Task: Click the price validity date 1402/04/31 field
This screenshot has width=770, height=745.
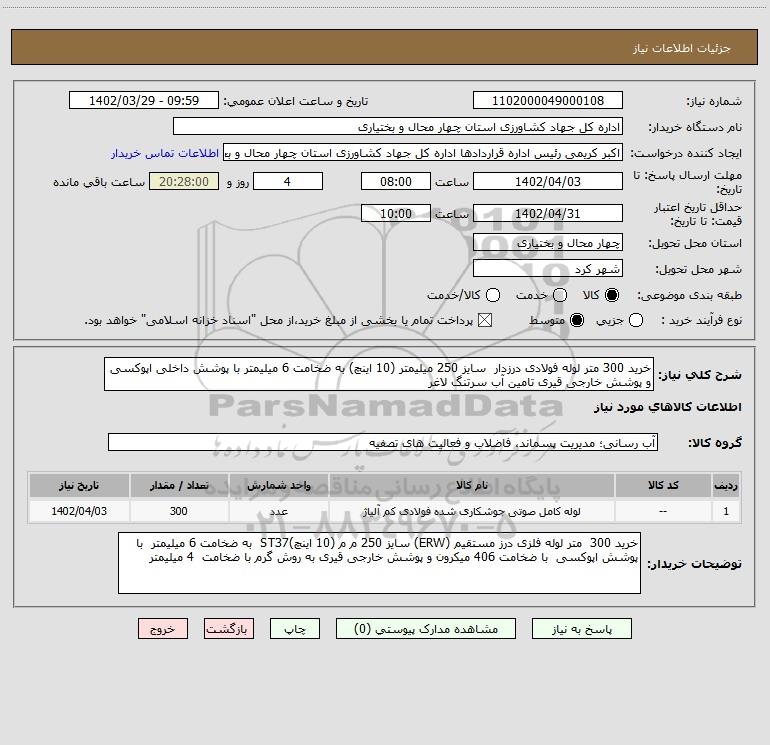Action: [x=548, y=213]
